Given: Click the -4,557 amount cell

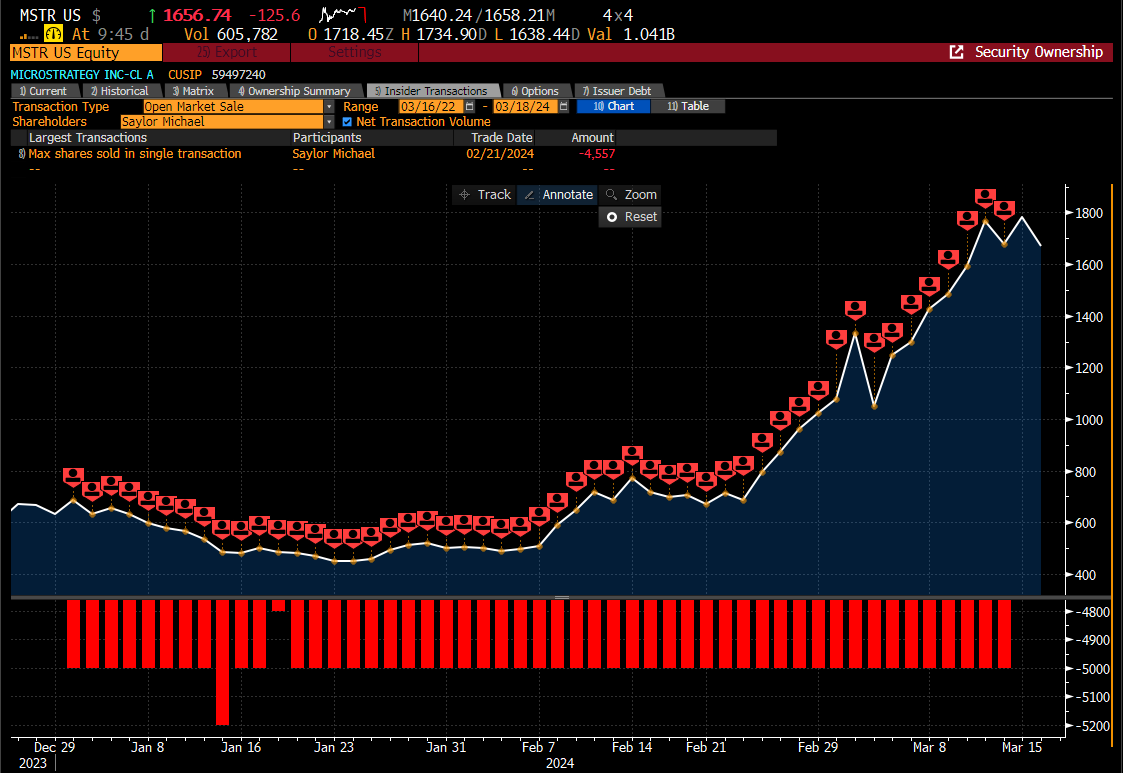Looking at the screenshot, I should click(597, 153).
